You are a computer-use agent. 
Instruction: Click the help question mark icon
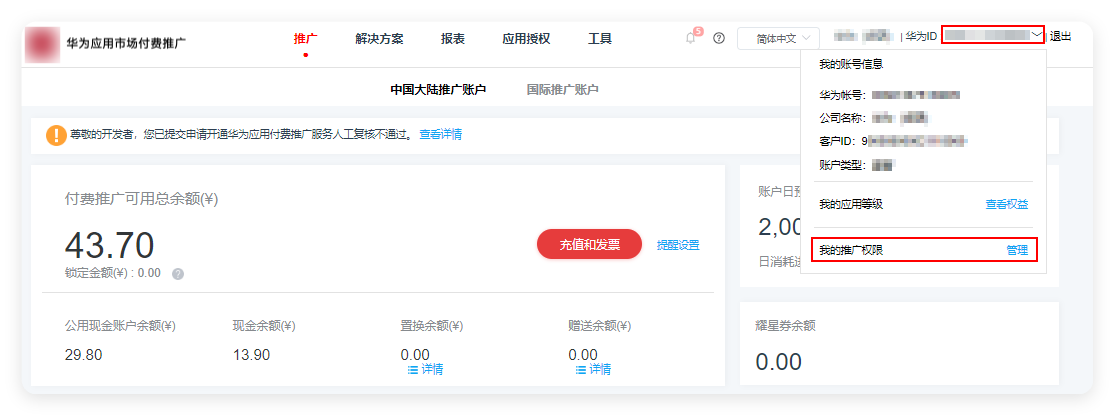pos(718,38)
